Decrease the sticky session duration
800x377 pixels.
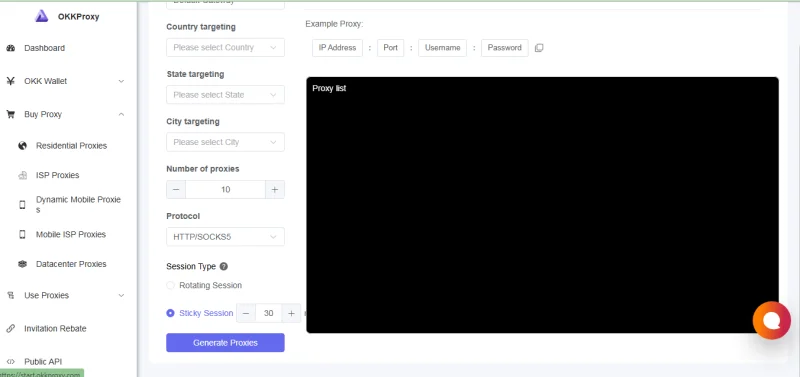point(246,313)
